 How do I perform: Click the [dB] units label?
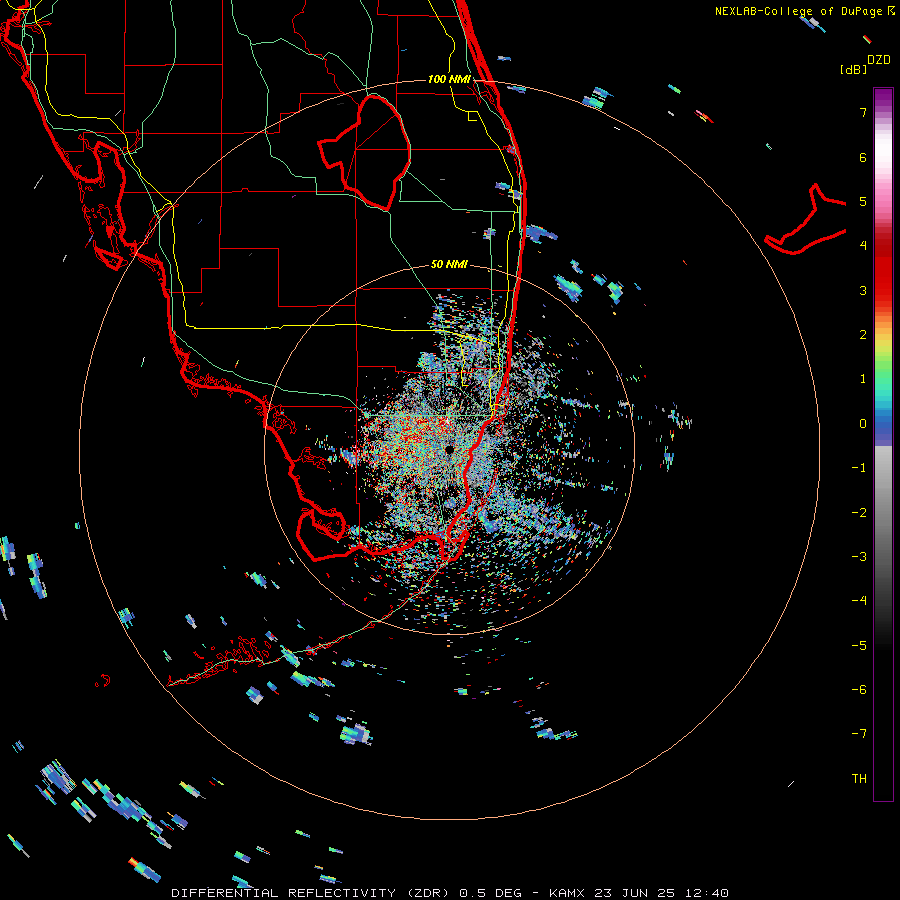click(854, 69)
